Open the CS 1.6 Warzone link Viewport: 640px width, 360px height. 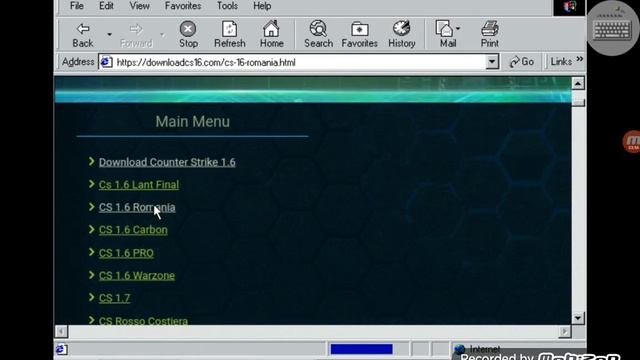click(x=137, y=276)
